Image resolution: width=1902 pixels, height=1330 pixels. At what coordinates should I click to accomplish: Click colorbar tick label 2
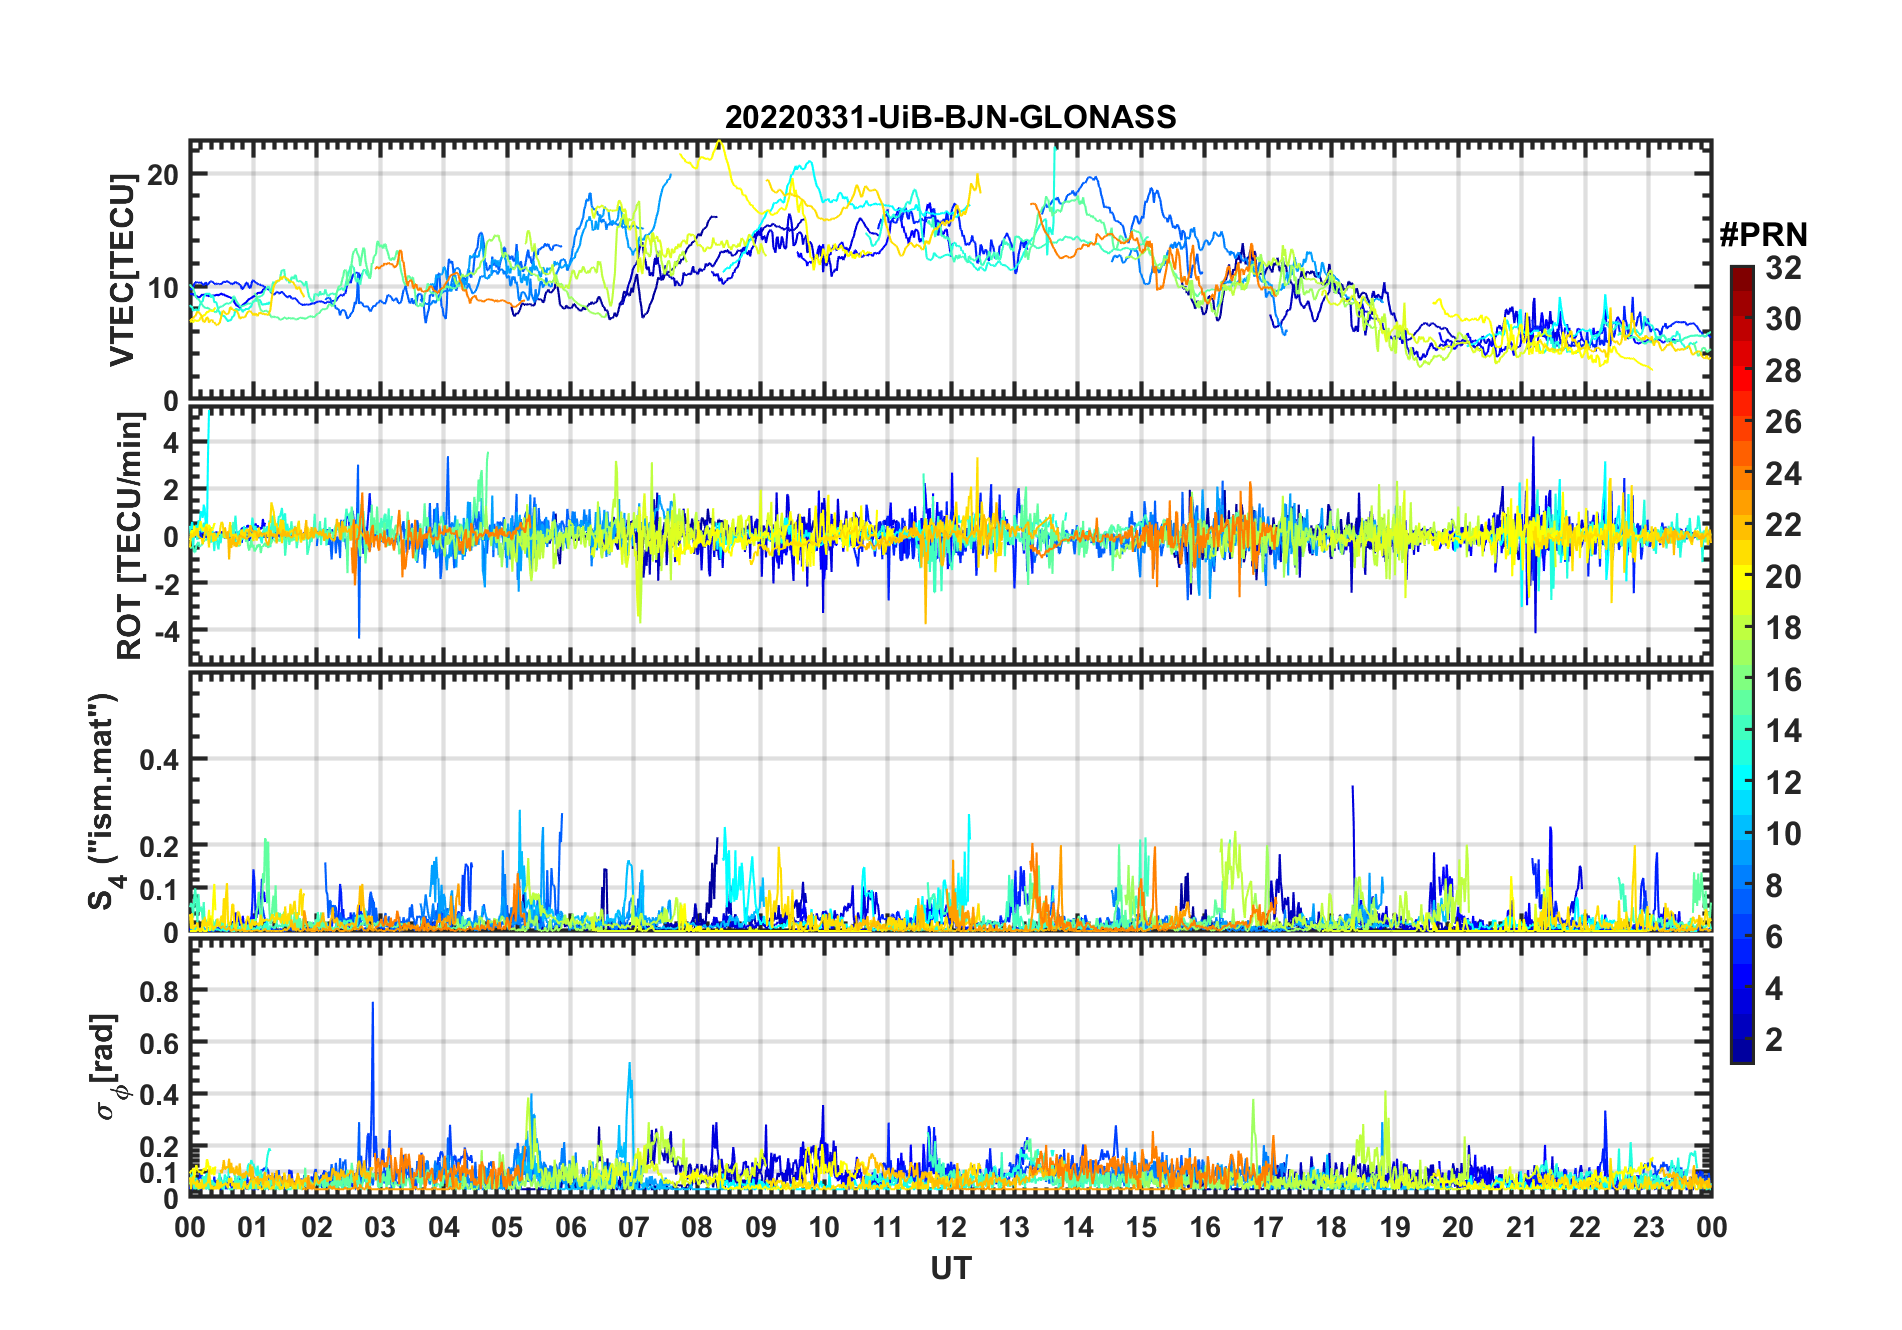[1774, 1040]
